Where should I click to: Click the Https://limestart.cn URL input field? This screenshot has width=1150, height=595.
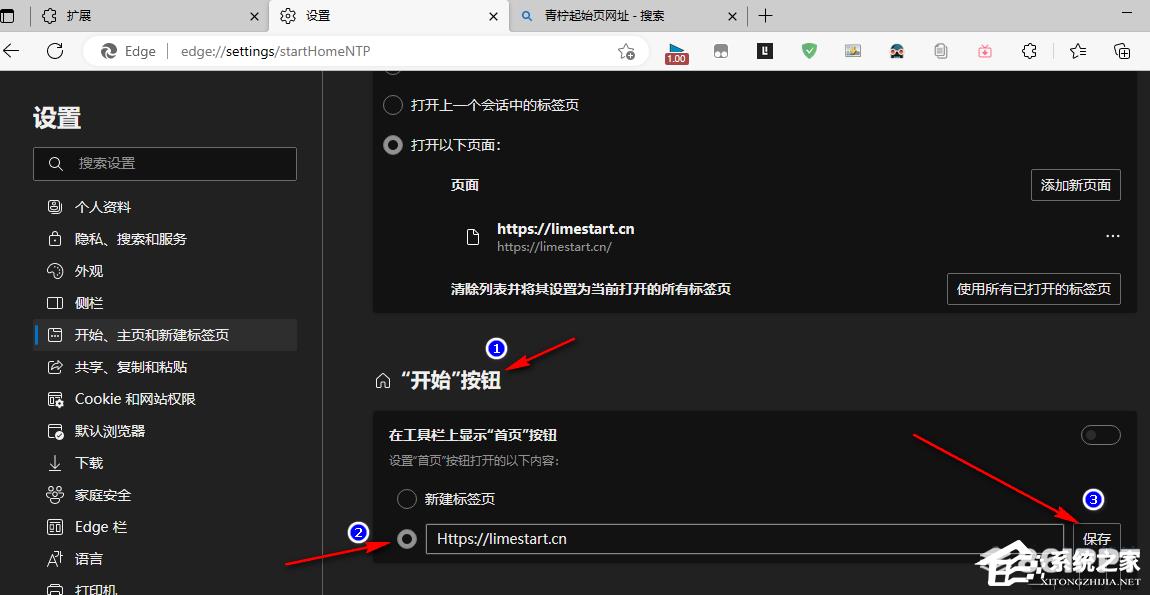tap(744, 539)
